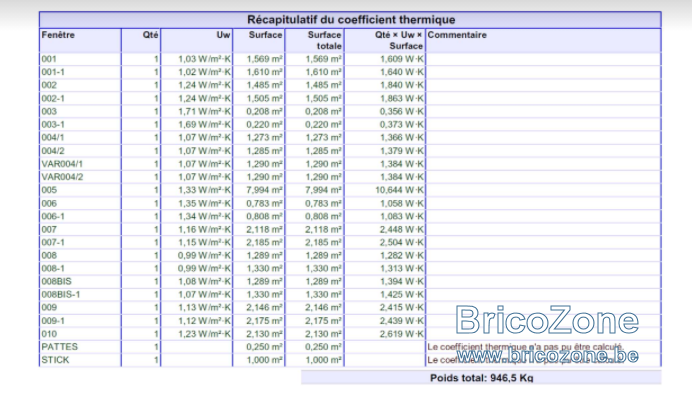
Task: Click window name '010'
Action: [49, 334]
